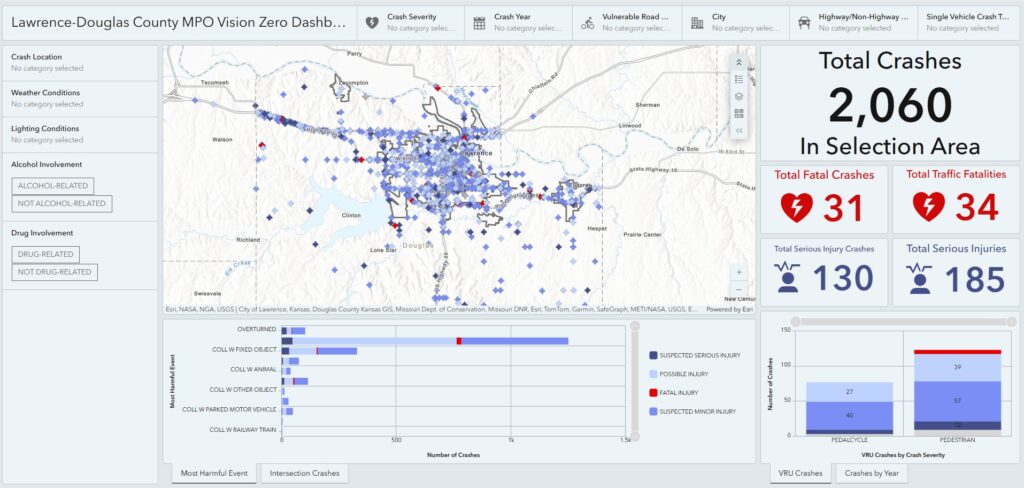Open the Weather Conditions dropdown
The height and width of the screenshot is (488, 1024).
coord(79,98)
